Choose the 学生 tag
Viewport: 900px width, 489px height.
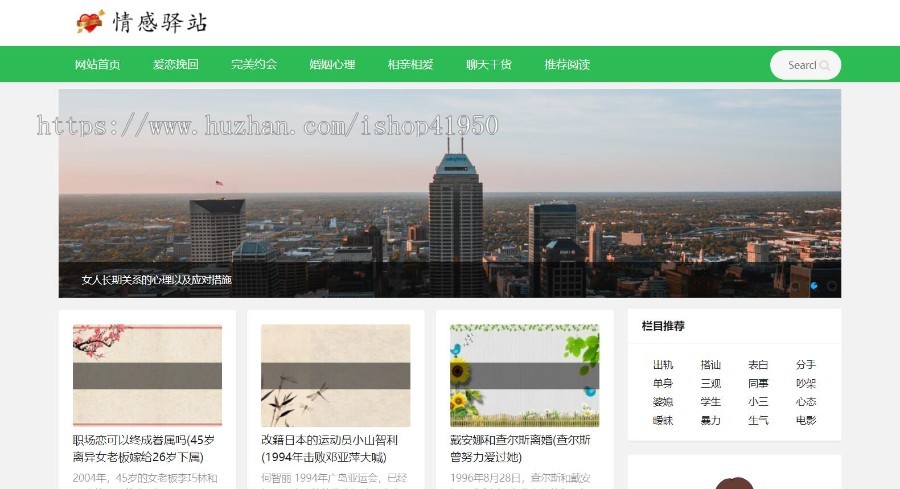coord(711,402)
